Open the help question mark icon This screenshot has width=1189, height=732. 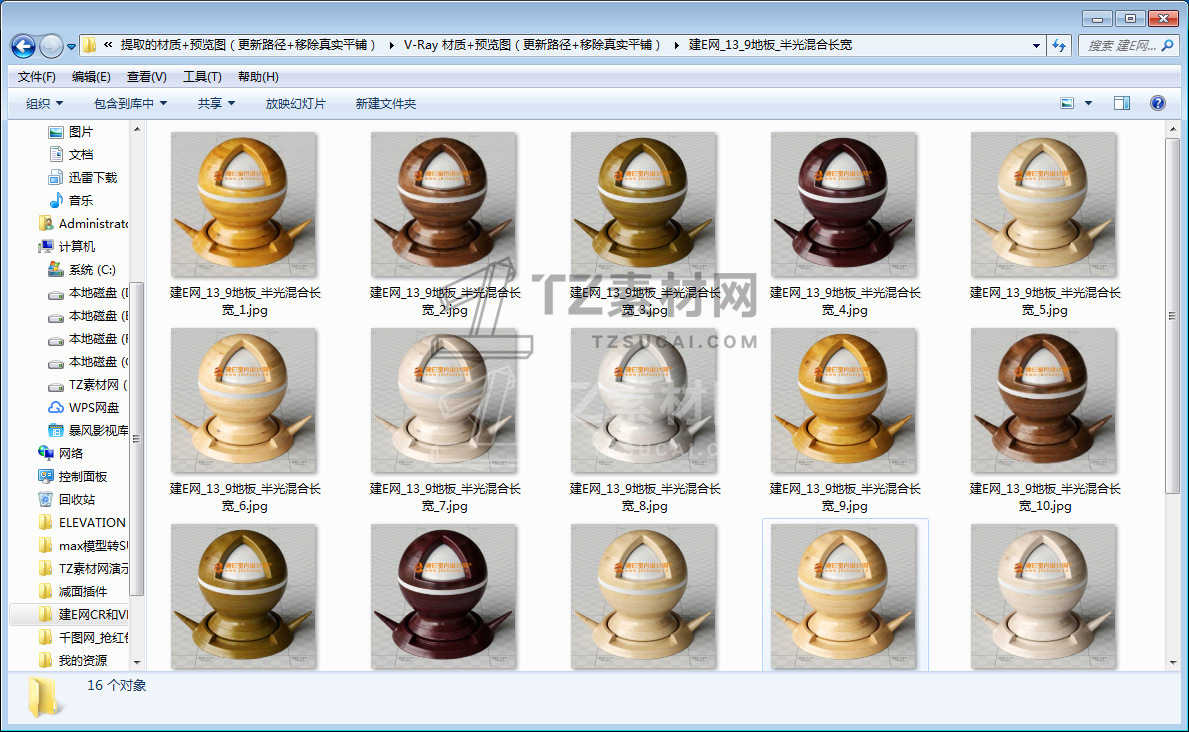pyautogui.click(x=1158, y=103)
